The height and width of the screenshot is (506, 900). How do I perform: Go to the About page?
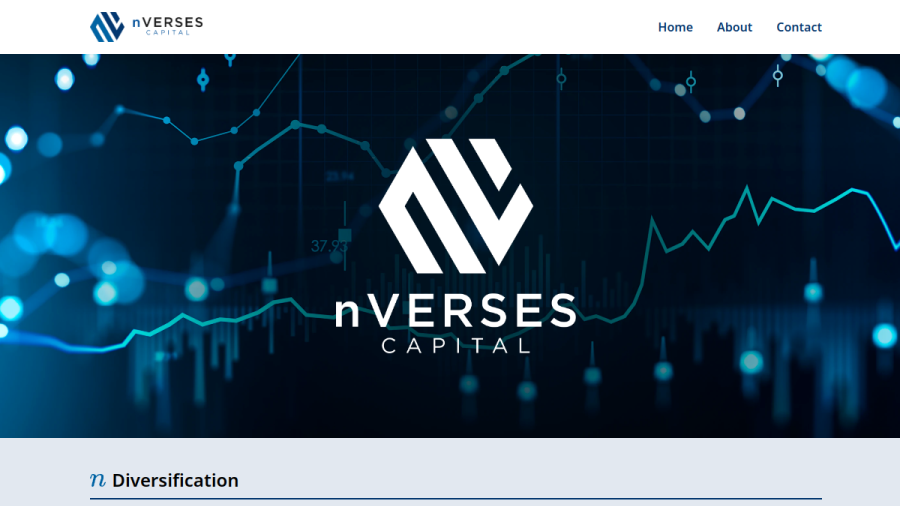pyautogui.click(x=734, y=27)
